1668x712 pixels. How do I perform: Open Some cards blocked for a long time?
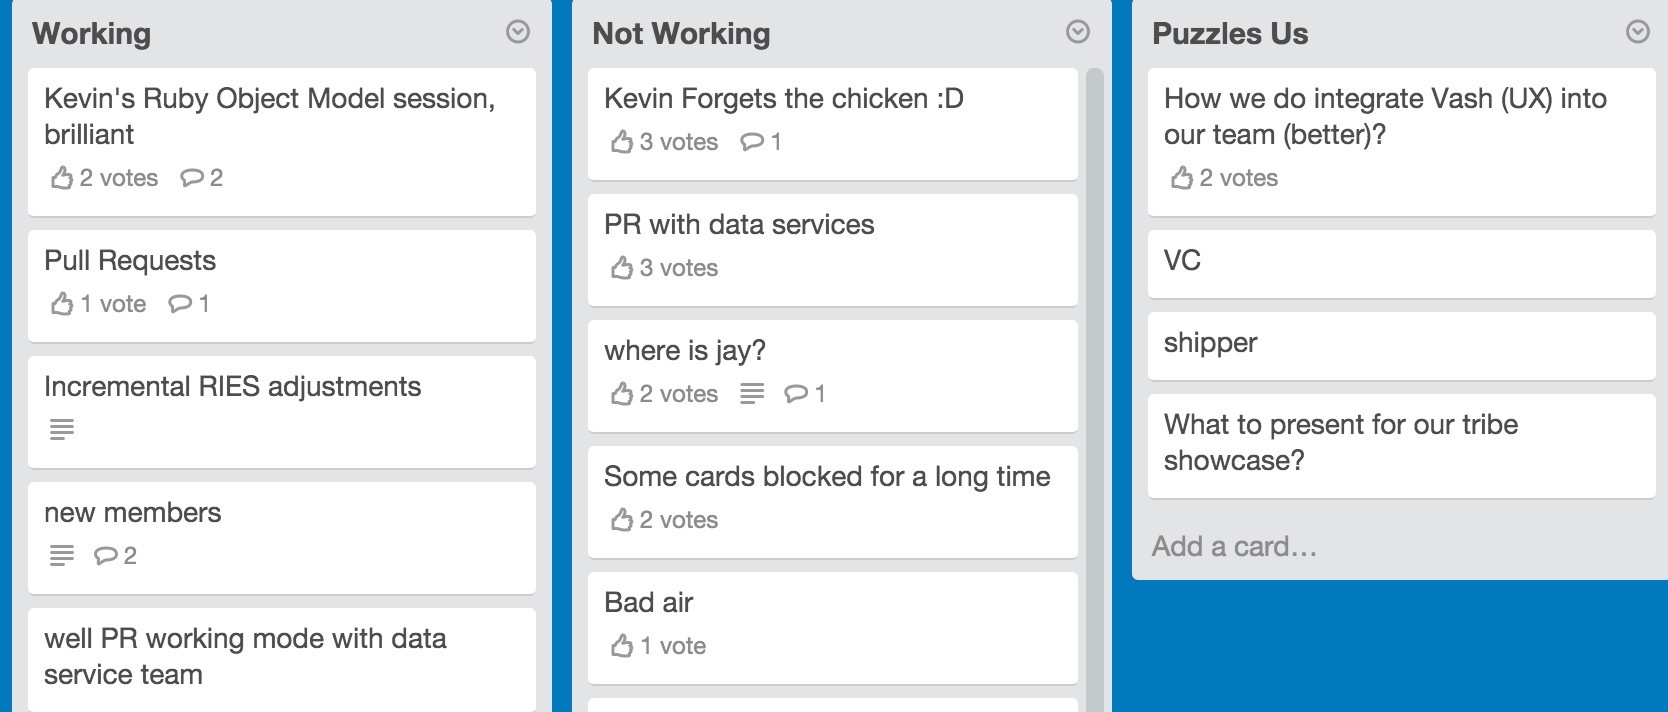tap(833, 502)
